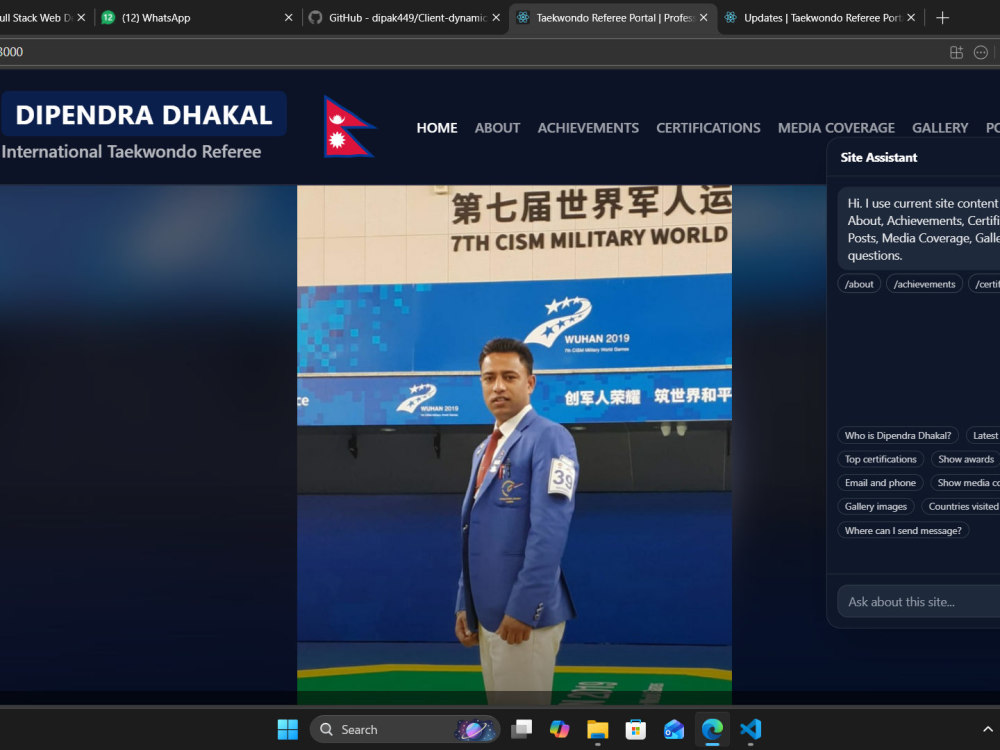Click the Site Assistant header

pos(878,158)
